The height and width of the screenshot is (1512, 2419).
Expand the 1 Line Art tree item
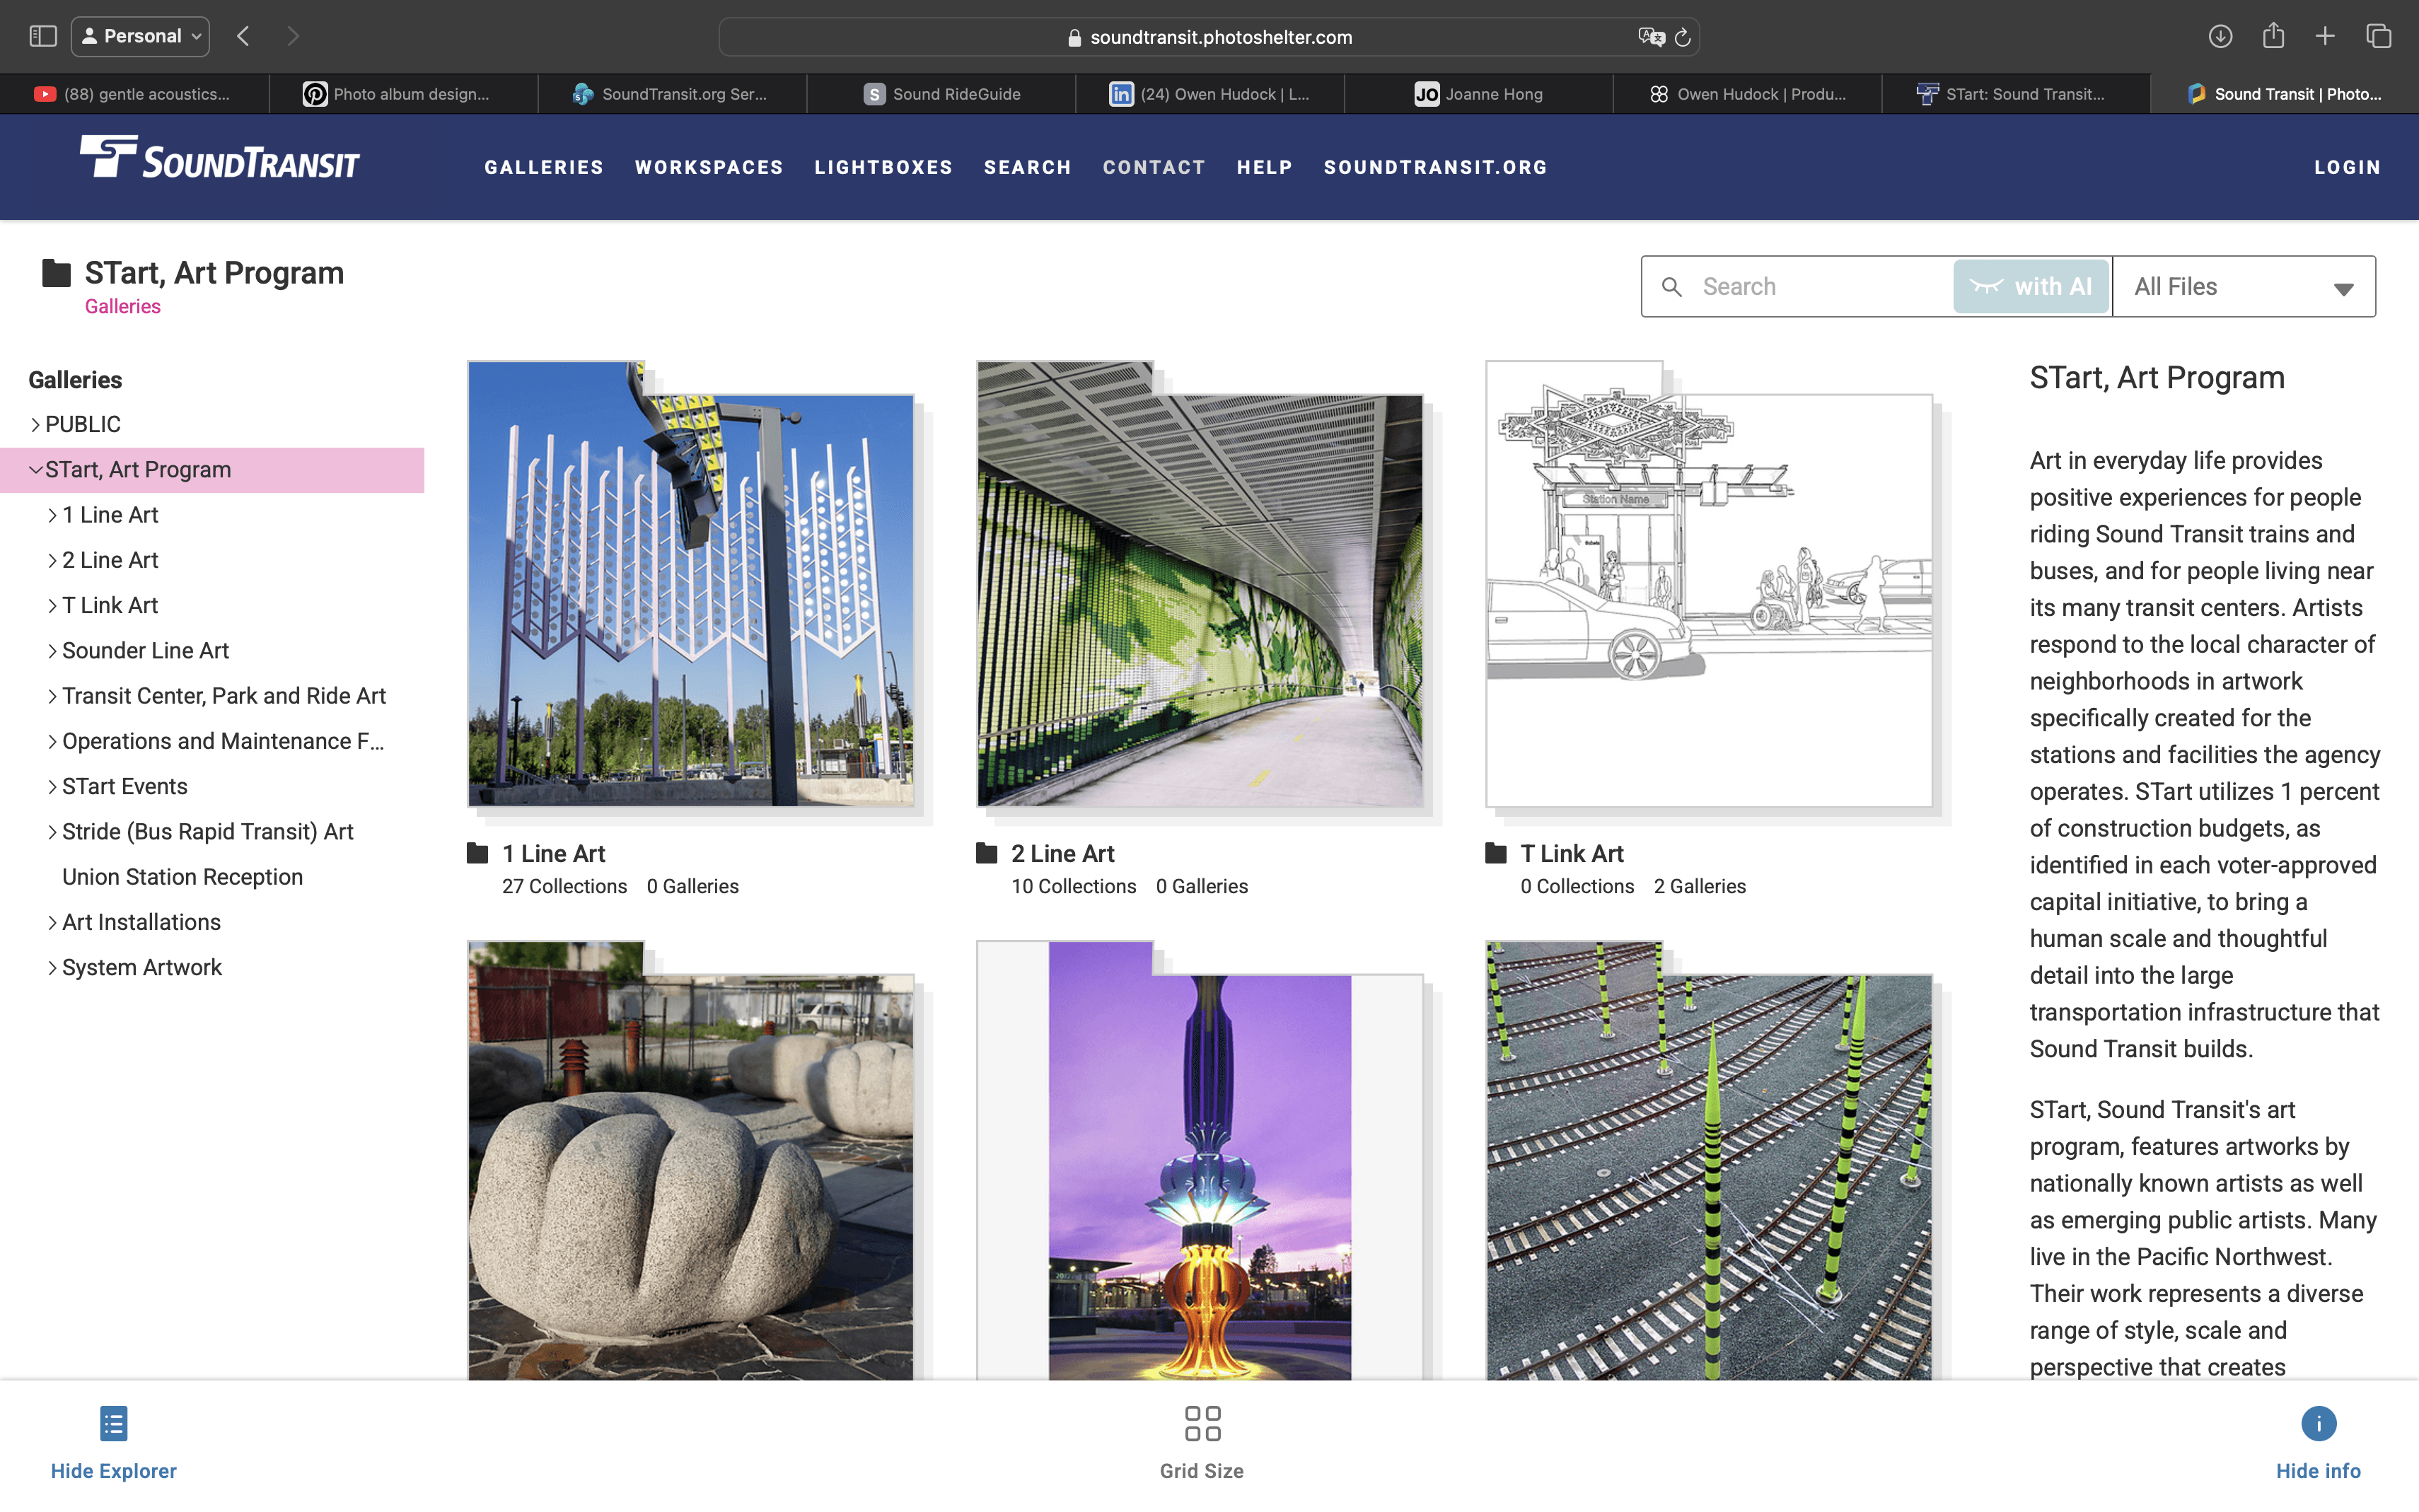[x=52, y=515]
